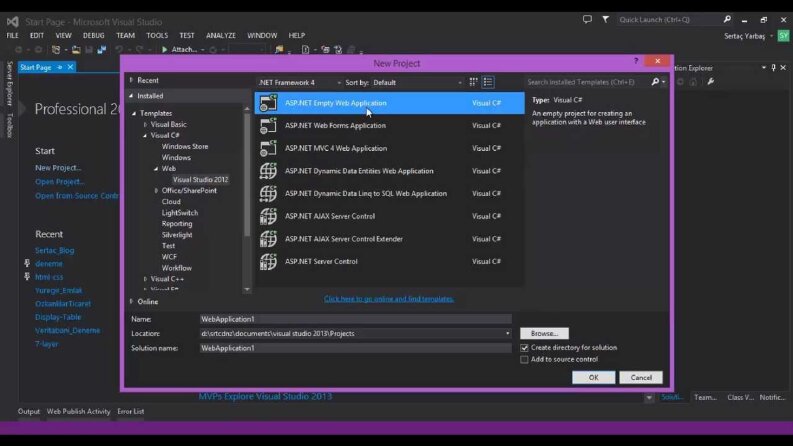The height and width of the screenshot is (446, 793).
Task: Click ASP.NET Web Forms Application template icon
Action: click(268, 125)
